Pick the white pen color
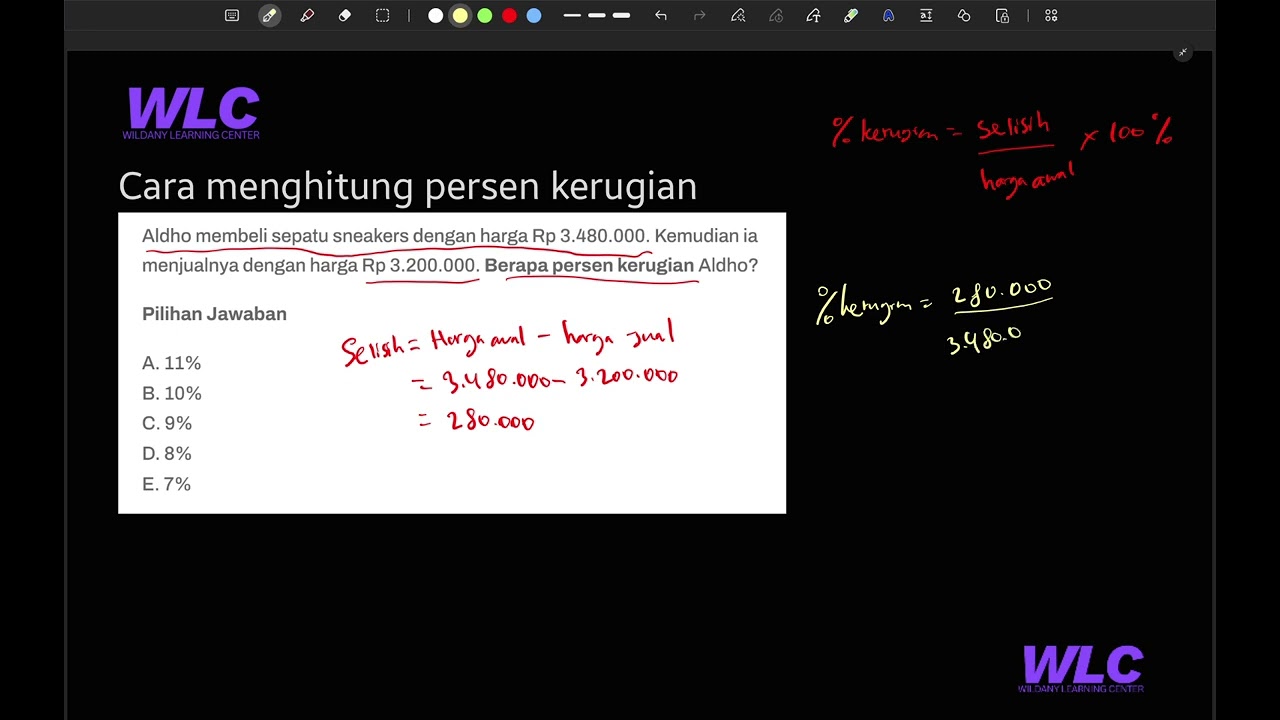1280x720 pixels. coord(435,16)
